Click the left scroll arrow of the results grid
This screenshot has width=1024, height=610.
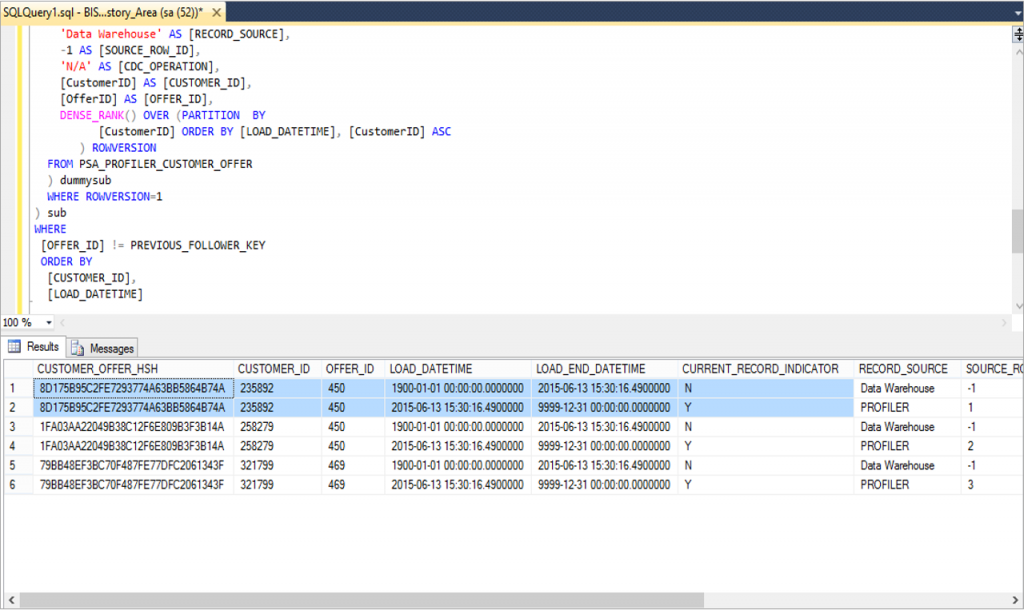[x=9, y=598]
